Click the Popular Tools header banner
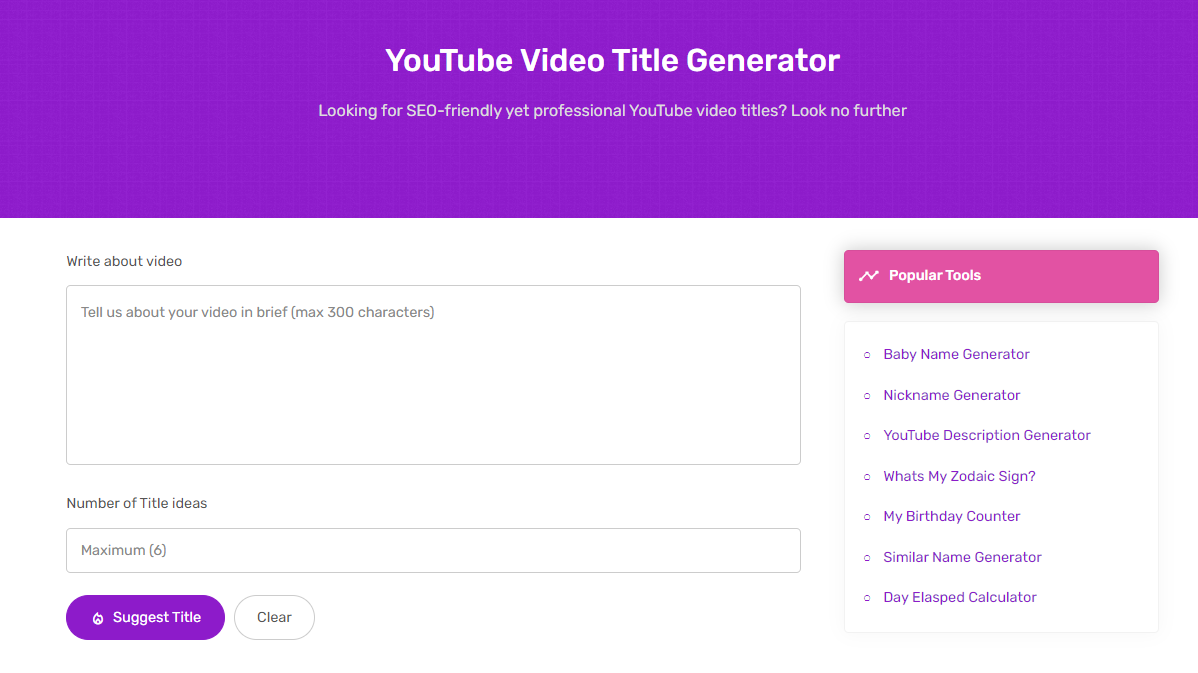Screen dimensions: 1198x673 pos(1001,275)
